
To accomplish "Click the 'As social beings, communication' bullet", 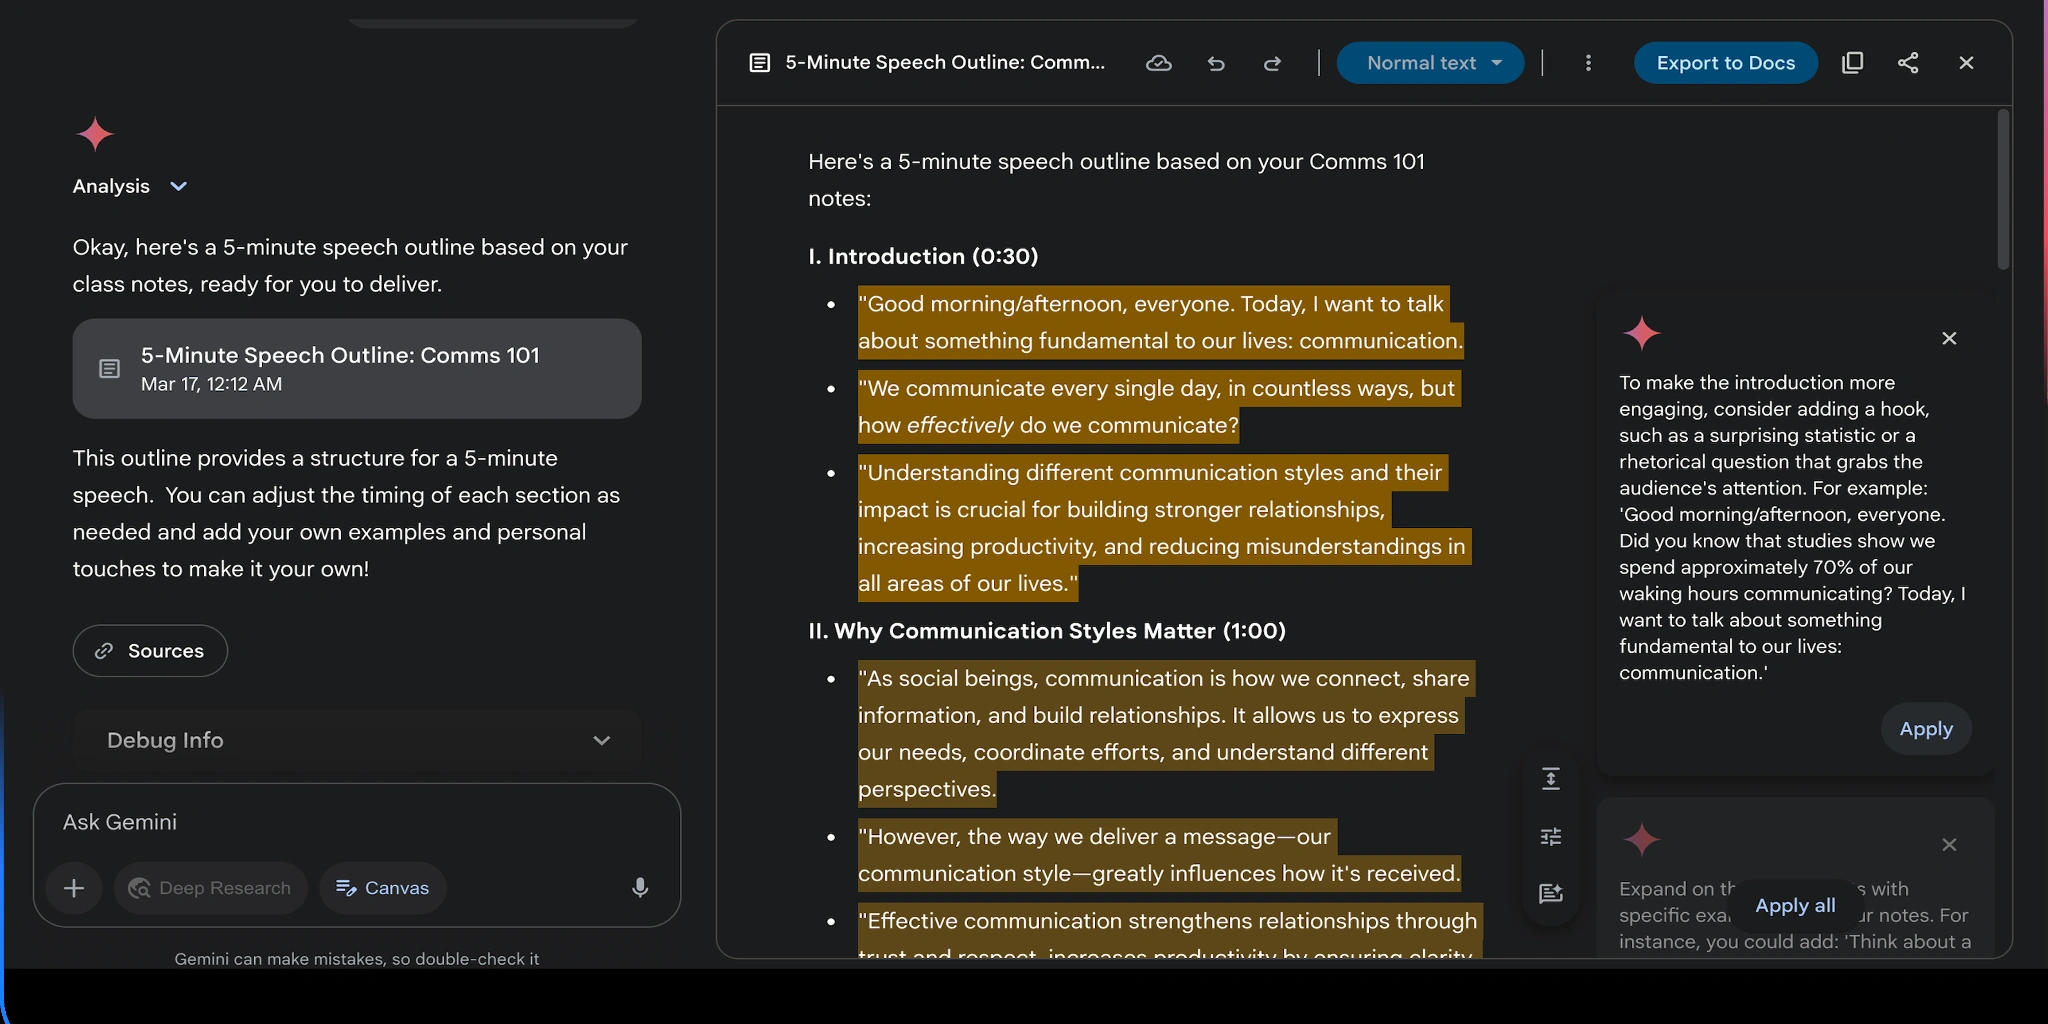I will pos(1166,733).
